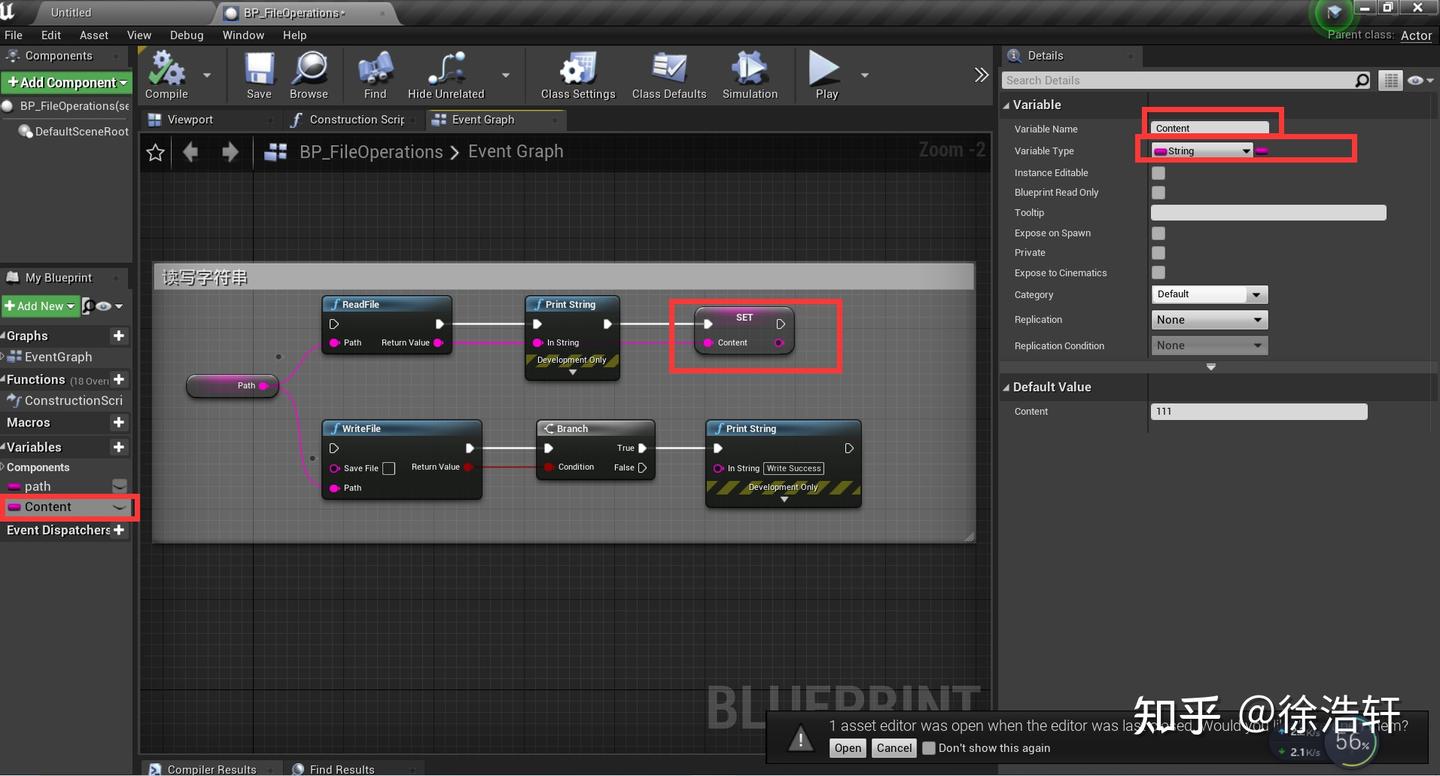
Task: Open Browse in content browser
Action: click(x=309, y=75)
